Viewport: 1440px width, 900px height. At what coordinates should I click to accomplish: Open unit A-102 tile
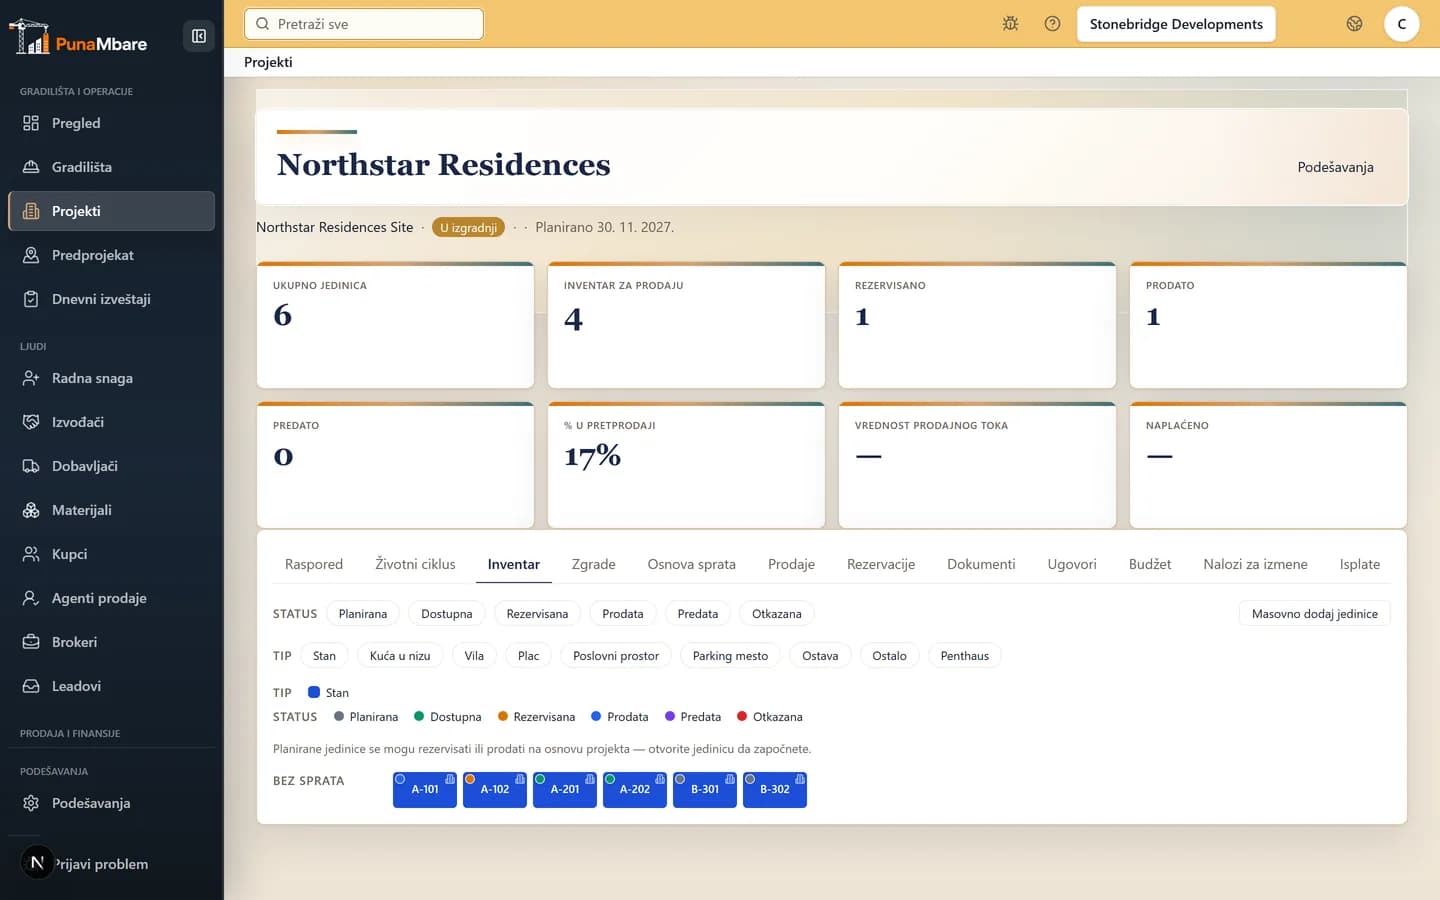point(495,789)
